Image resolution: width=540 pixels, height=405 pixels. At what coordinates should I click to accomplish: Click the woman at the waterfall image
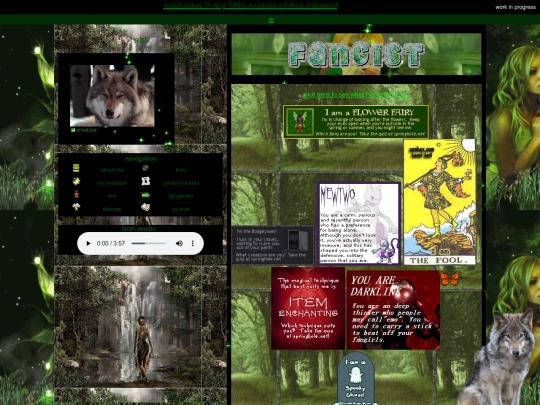(128, 326)
